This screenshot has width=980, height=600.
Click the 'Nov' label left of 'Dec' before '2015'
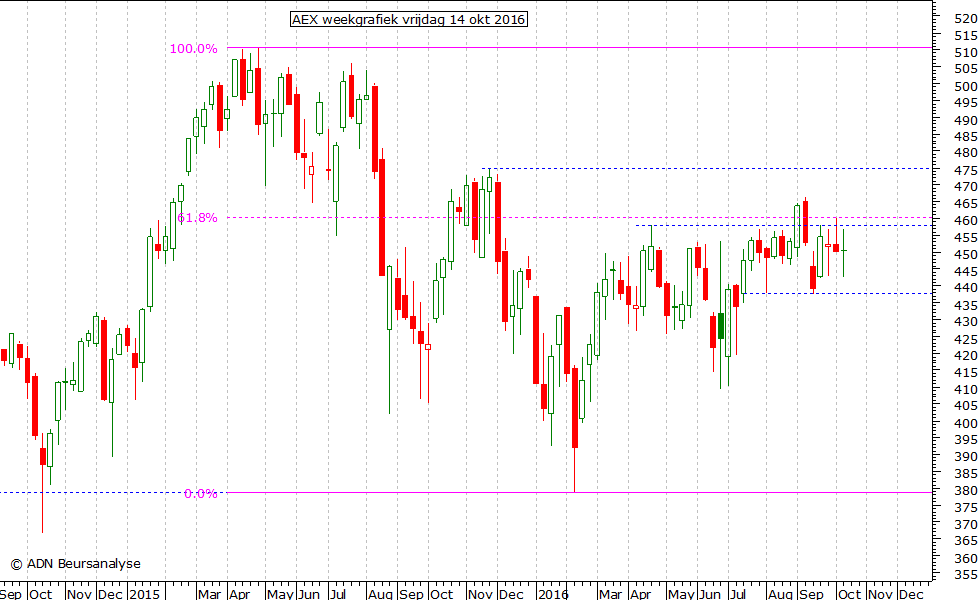[79, 593]
